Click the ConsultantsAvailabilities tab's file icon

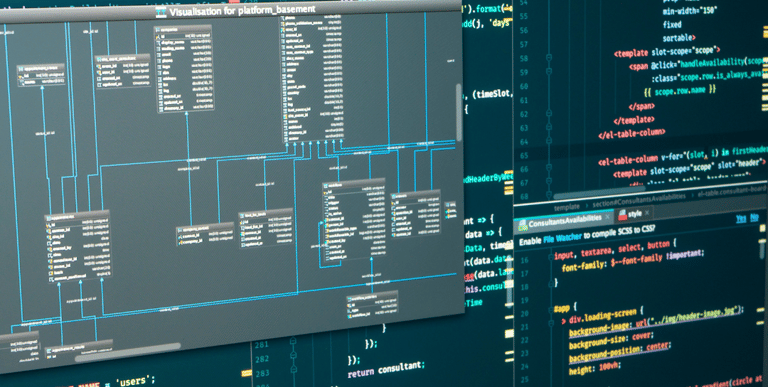(522, 224)
